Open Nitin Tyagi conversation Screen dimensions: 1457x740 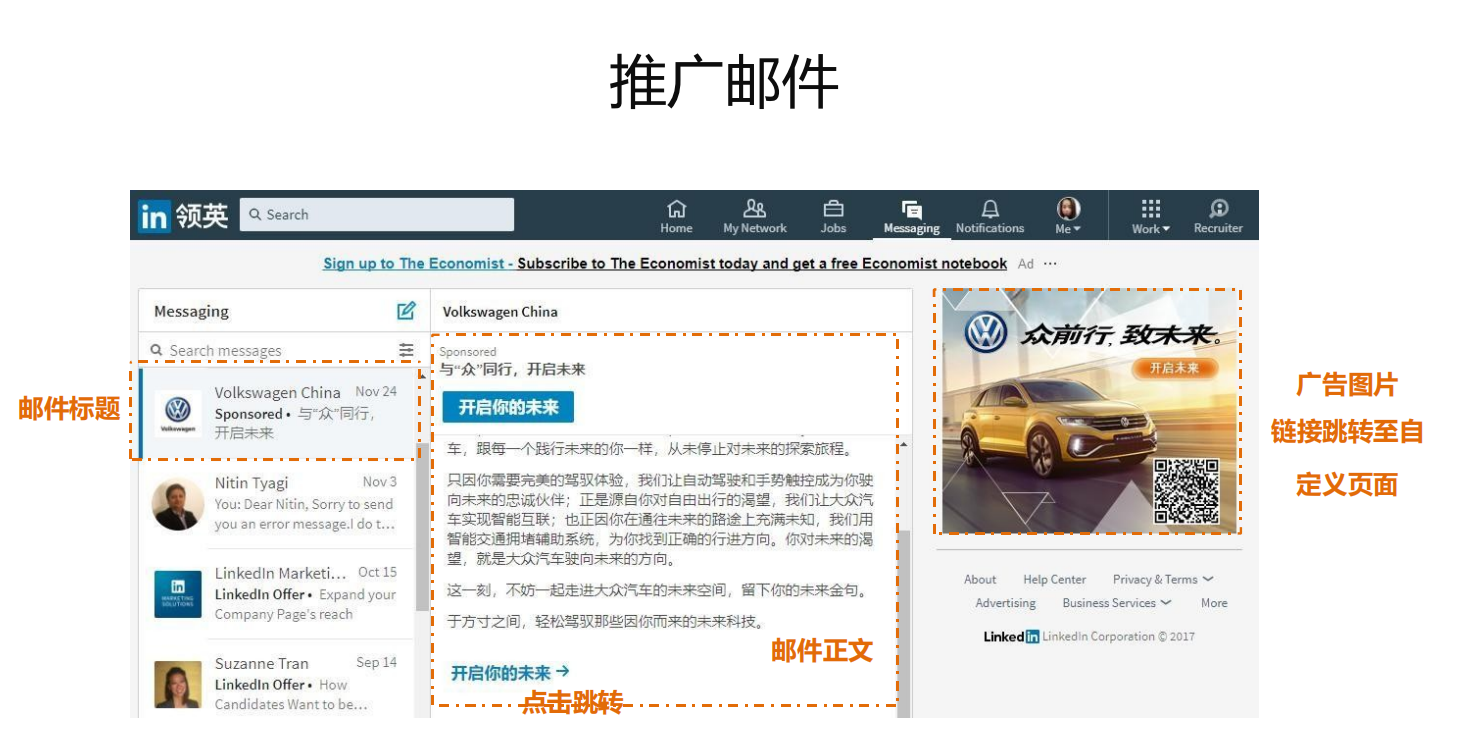(x=278, y=503)
